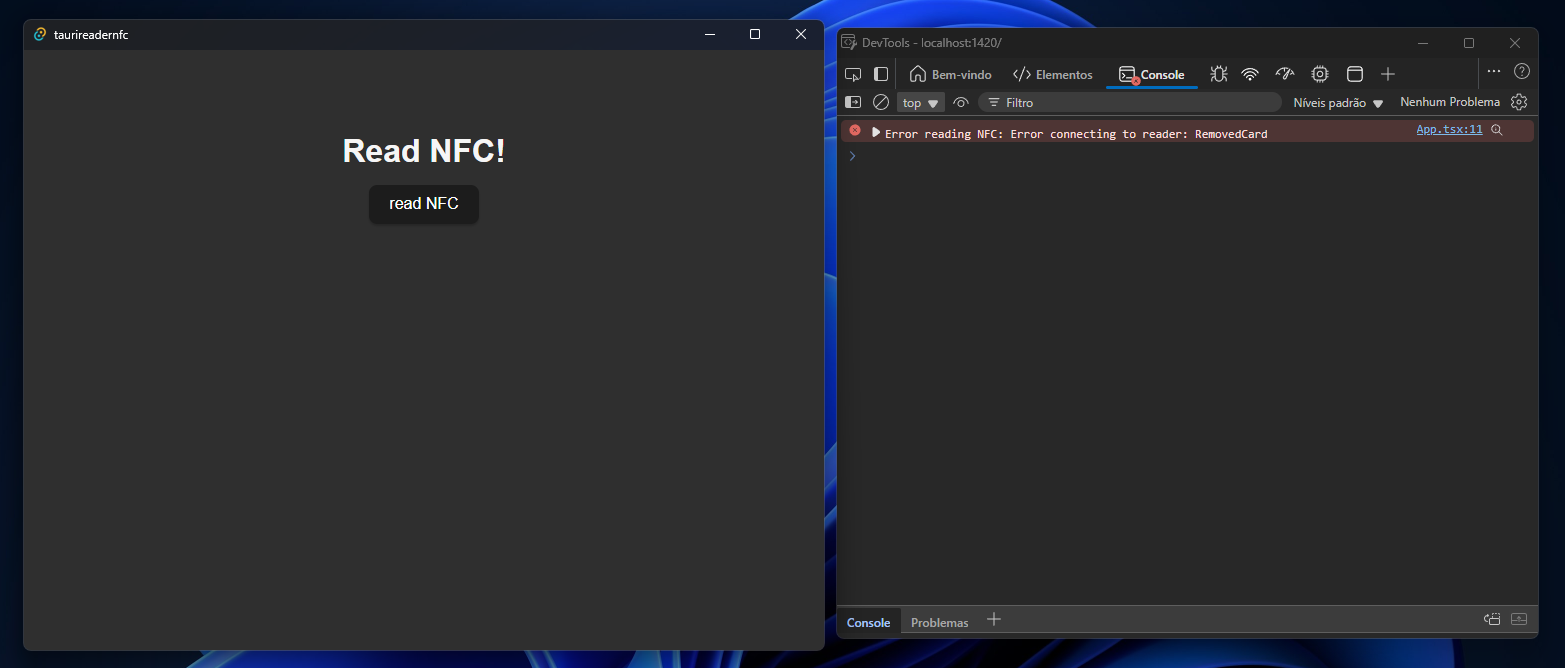Toggle the console sidebar icon
The height and width of the screenshot is (668, 1565).
click(853, 102)
